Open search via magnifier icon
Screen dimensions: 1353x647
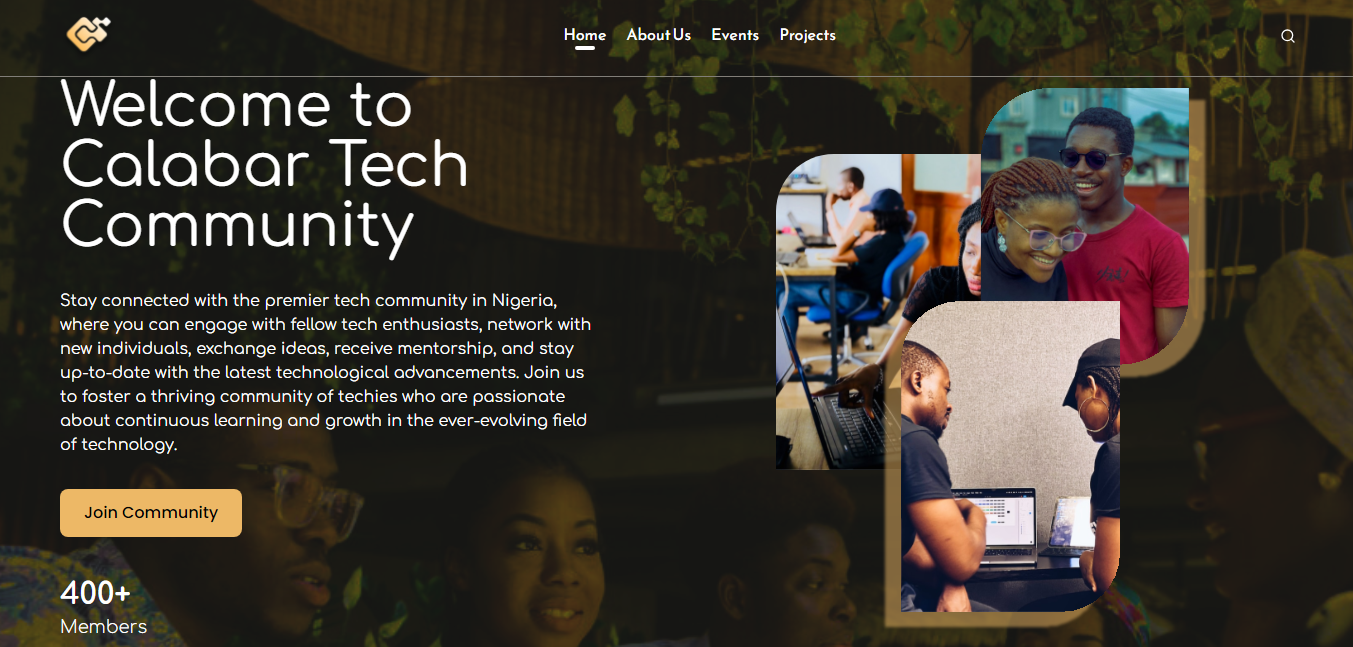point(1288,36)
